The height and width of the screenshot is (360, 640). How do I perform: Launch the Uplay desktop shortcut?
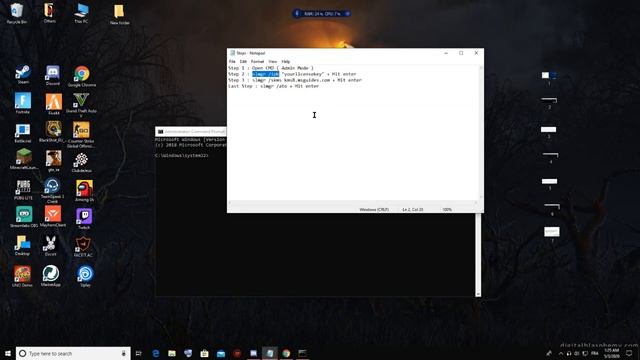(85, 276)
